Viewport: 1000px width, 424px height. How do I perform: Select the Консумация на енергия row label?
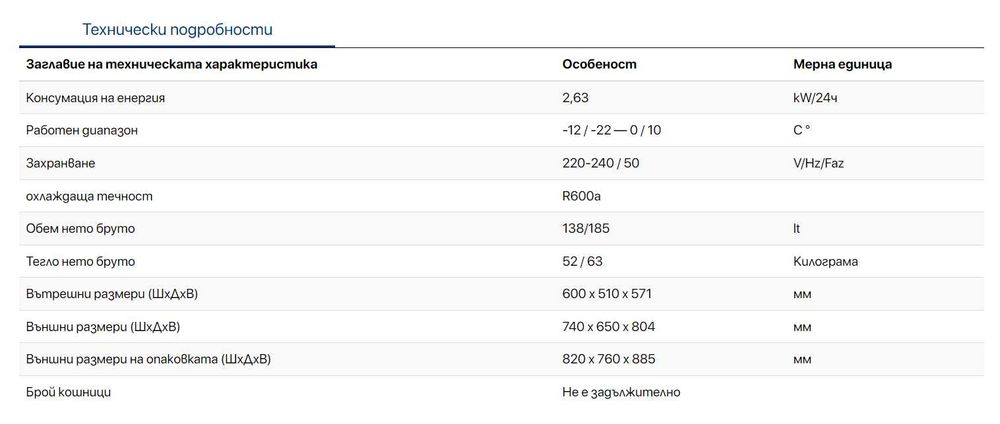tap(95, 97)
